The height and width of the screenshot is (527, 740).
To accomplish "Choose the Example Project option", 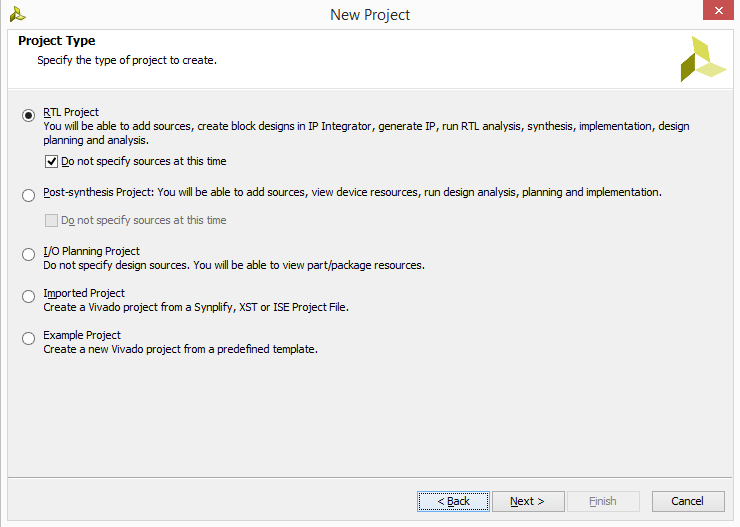I will 28,338.
